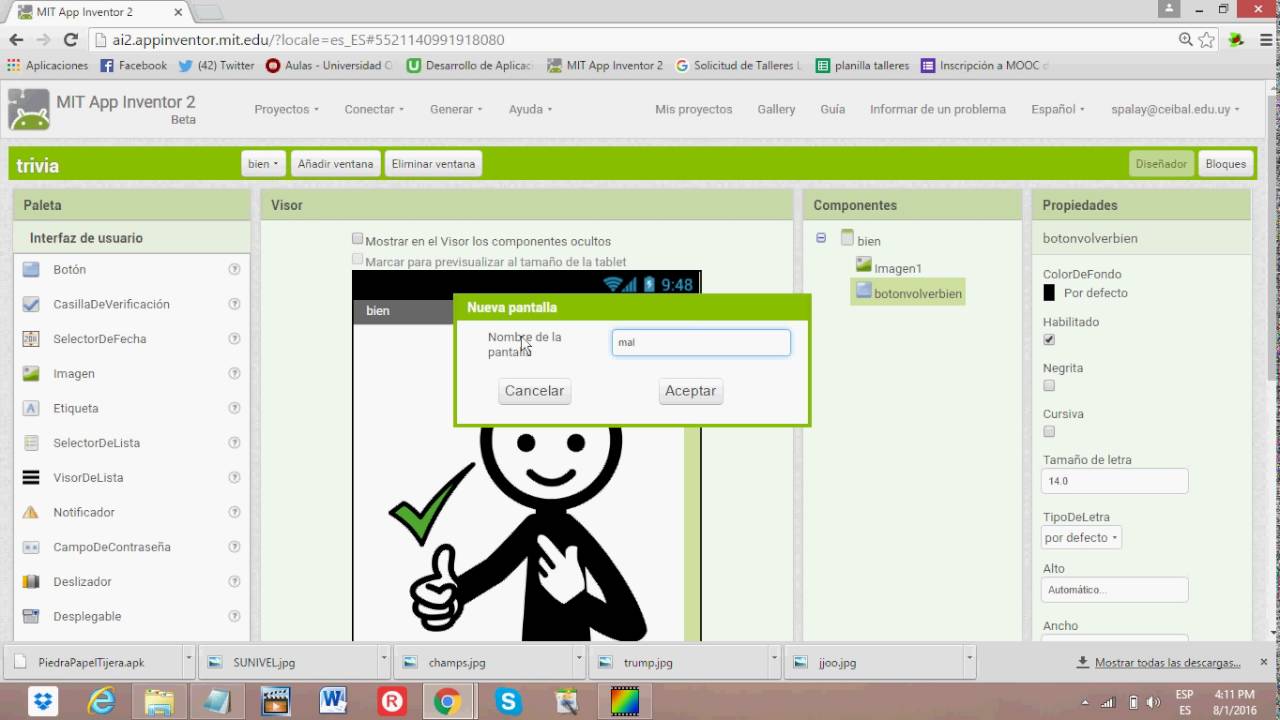Image resolution: width=1280 pixels, height=720 pixels.
Task: Click the SelectorDeLista palette icon
Action: [x=31, y=443]
